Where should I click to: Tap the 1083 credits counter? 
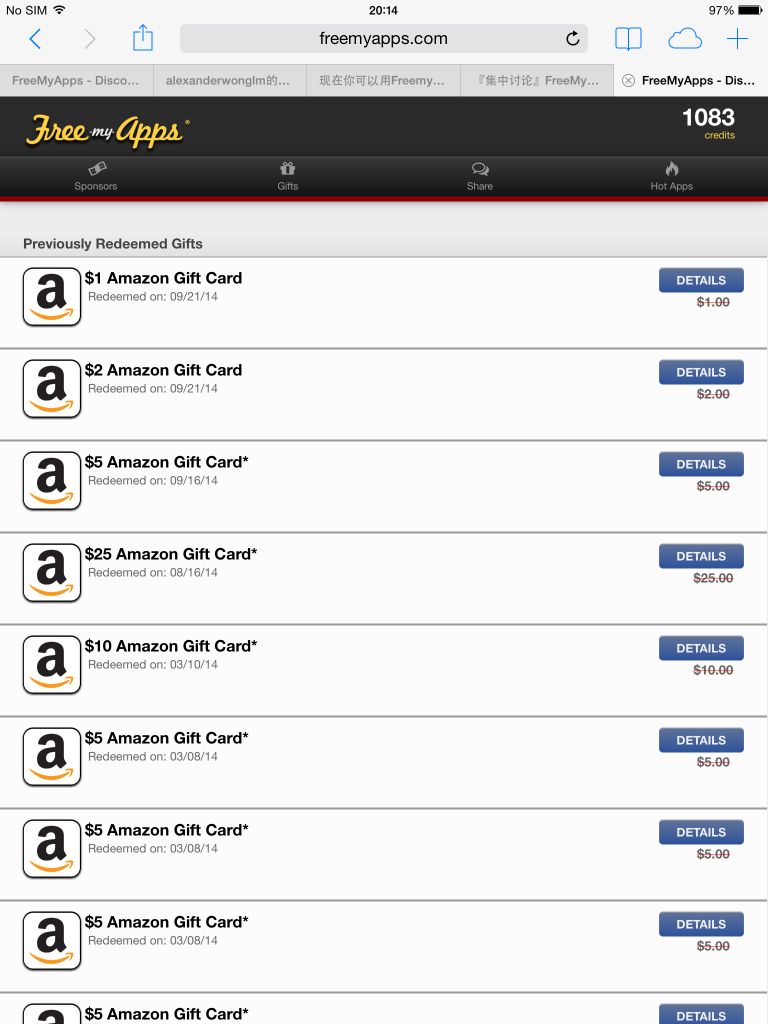[709, 123]
